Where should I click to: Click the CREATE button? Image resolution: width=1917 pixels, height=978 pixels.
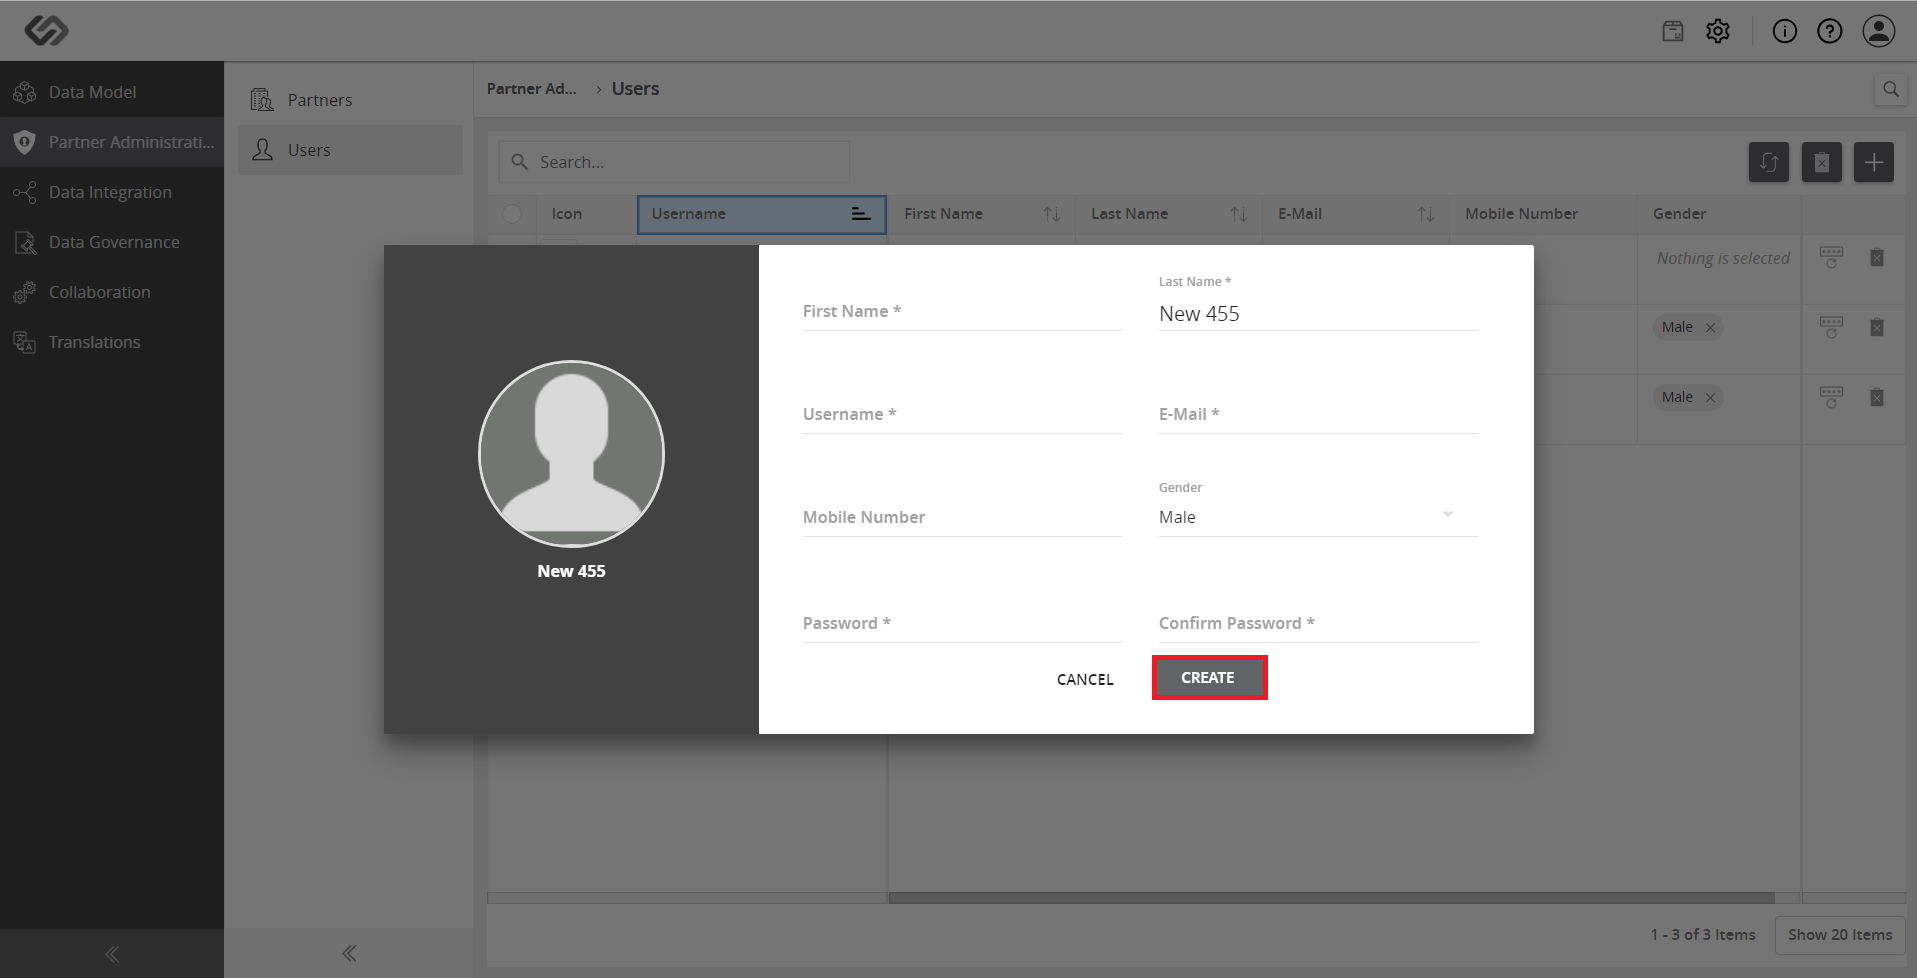point(1208,678)
